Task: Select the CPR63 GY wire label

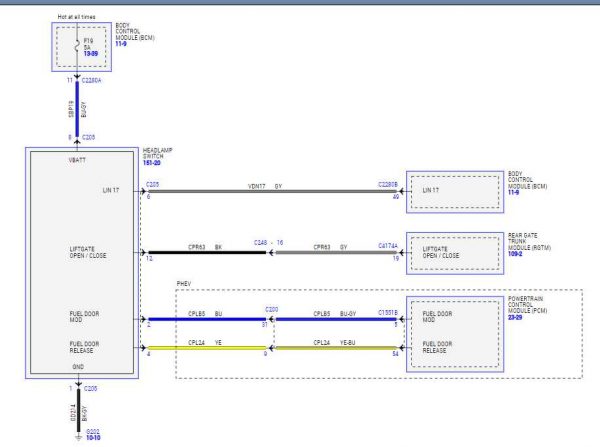Action: click(x=330, y=247)
